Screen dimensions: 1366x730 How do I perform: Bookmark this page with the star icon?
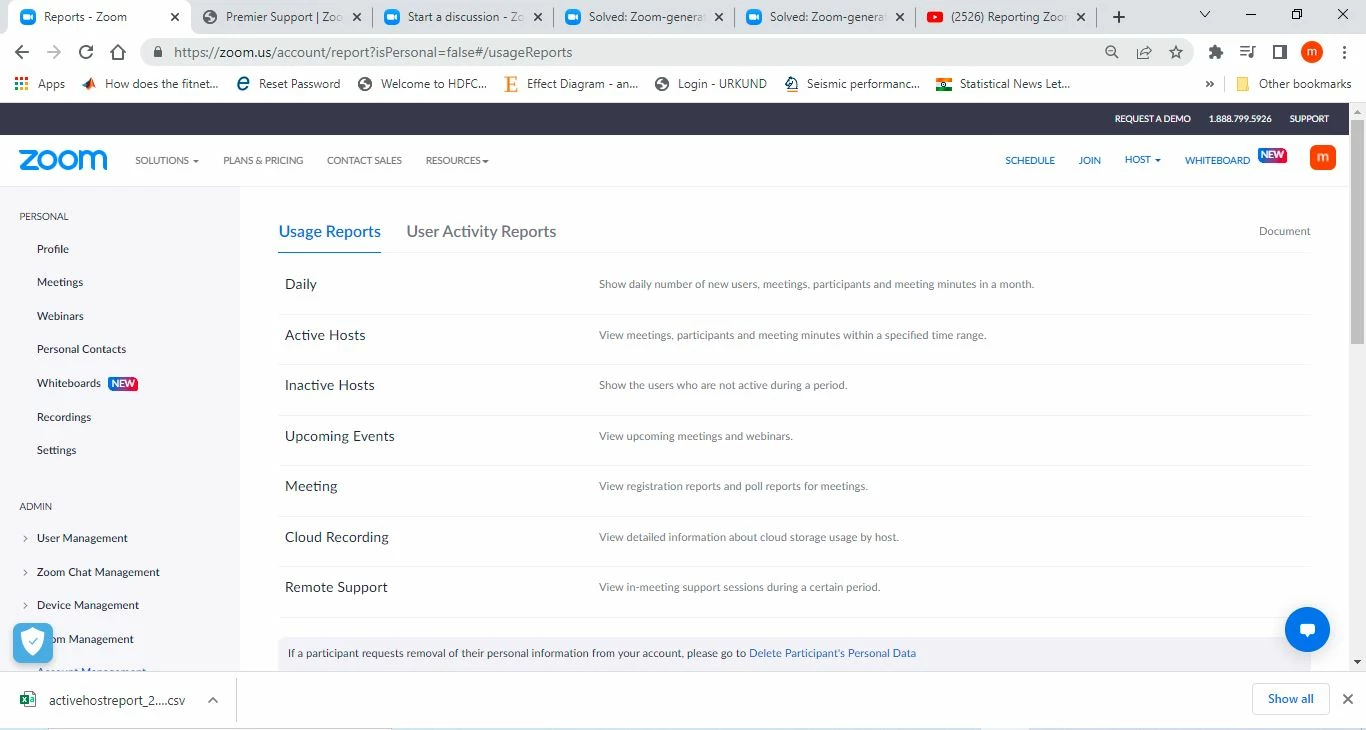pos(1176,52)
